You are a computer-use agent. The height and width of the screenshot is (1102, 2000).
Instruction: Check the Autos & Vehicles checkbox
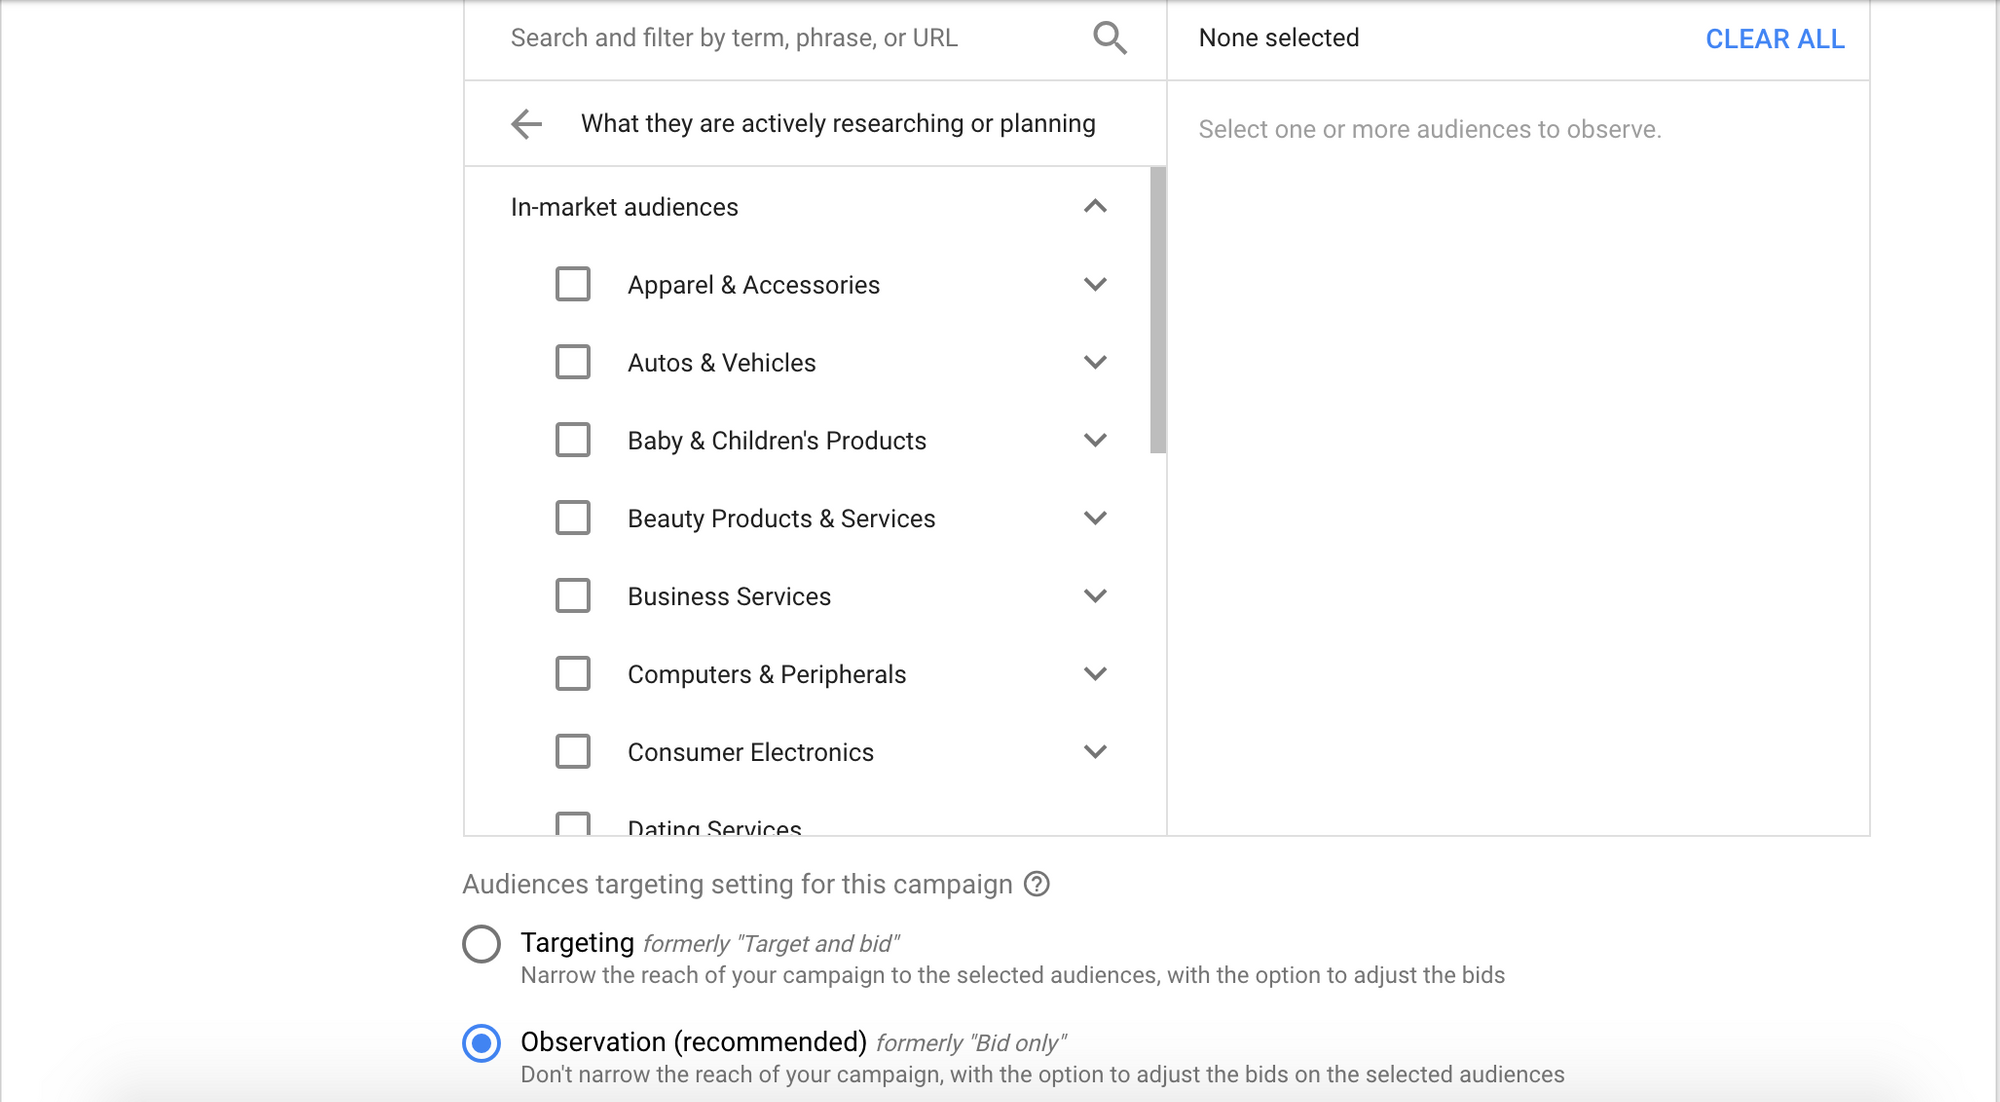(573, 362)
